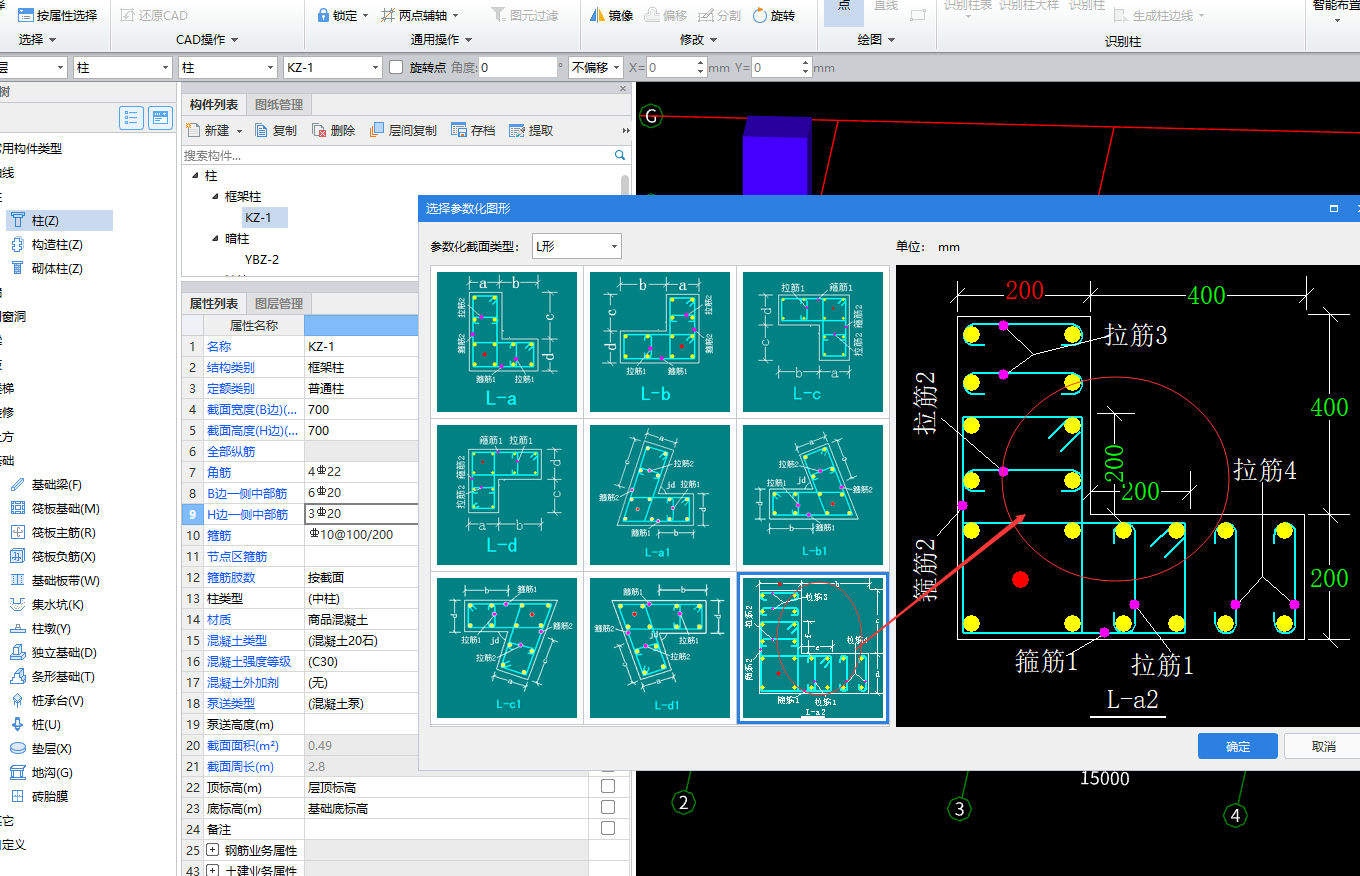Toggle checkbox in Bottom Elevation row
Image resolution: width=1360 pixels, height=876 pixels.
click(x=608, y=808)
